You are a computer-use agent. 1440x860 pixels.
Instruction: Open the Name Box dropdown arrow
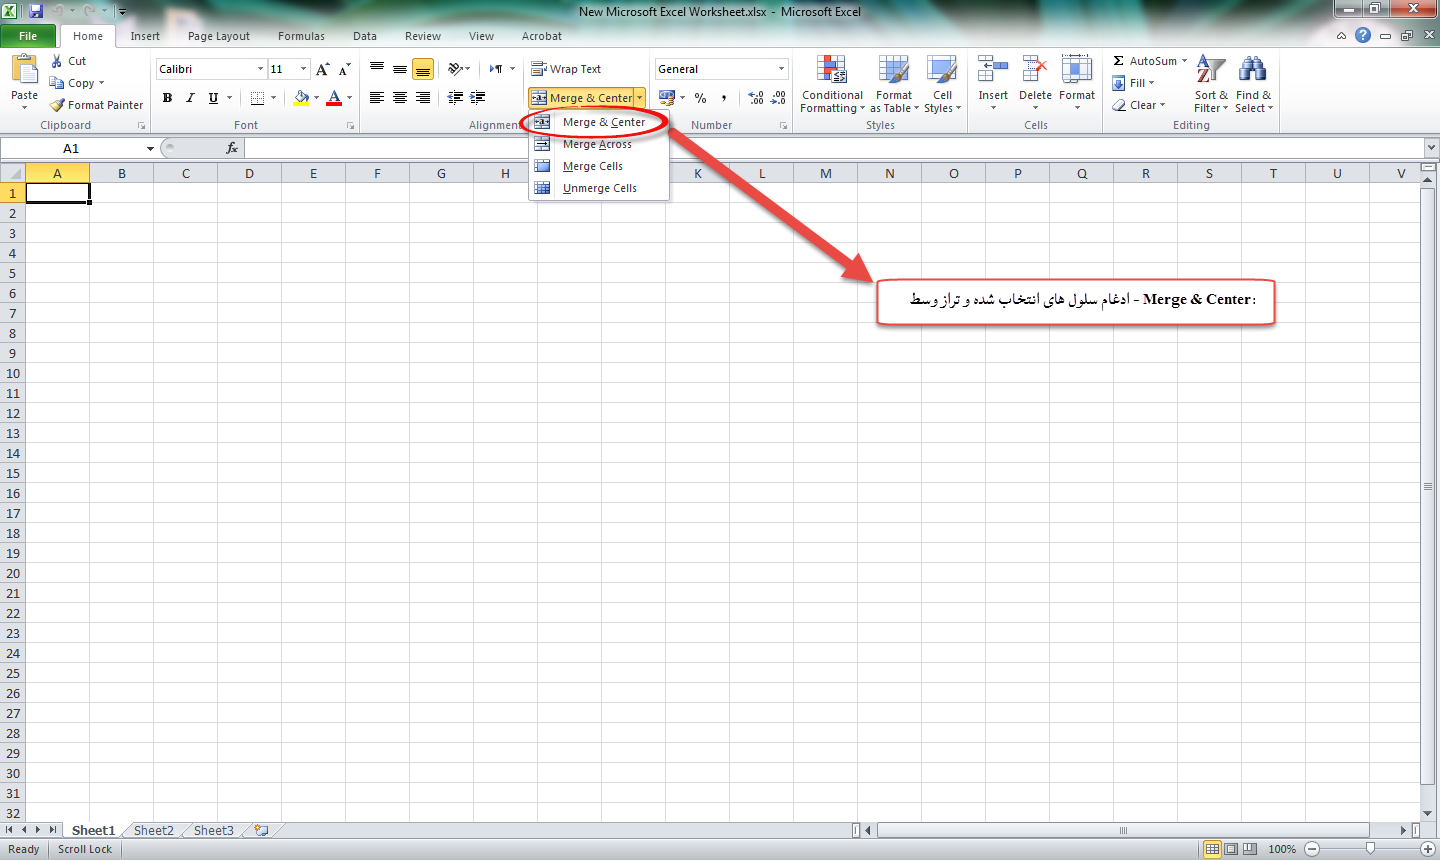(x=150, y=149)
